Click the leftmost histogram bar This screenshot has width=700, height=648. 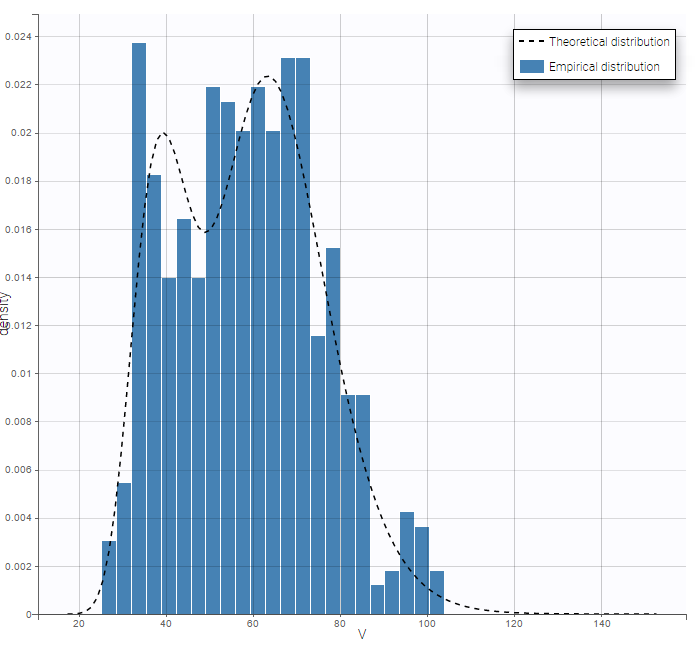[x=109, y=578]
